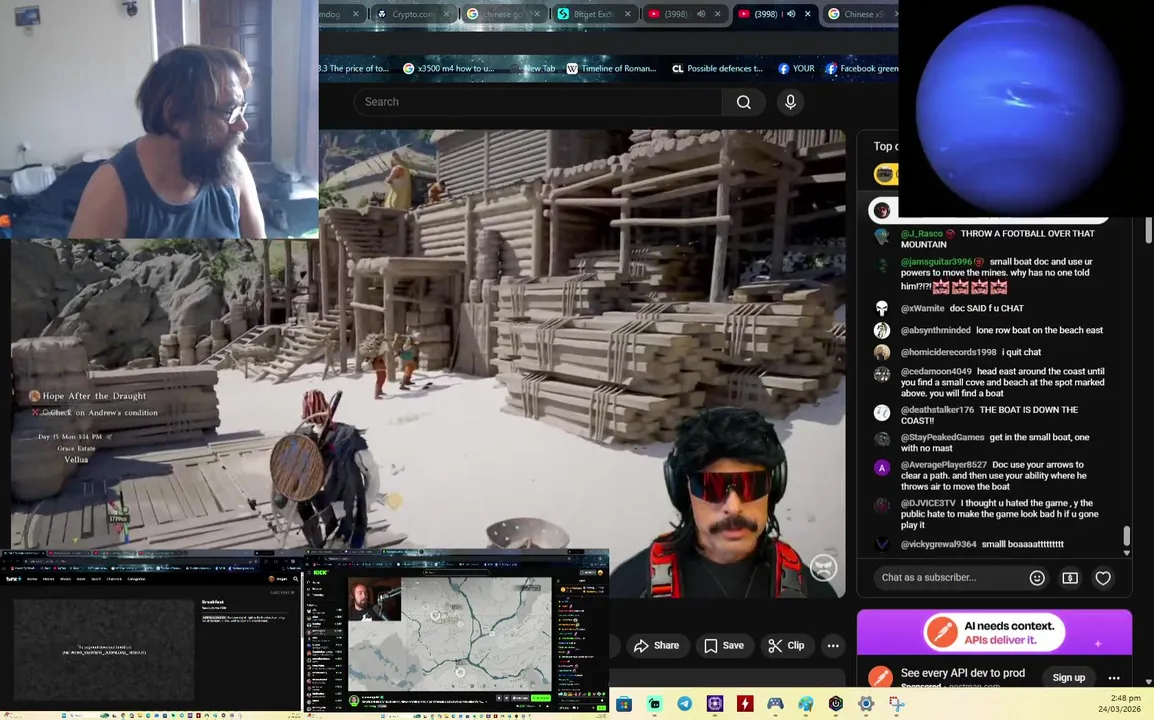
Task: Click the Kick stream window thumbnail map
Action: pos(450,634)
